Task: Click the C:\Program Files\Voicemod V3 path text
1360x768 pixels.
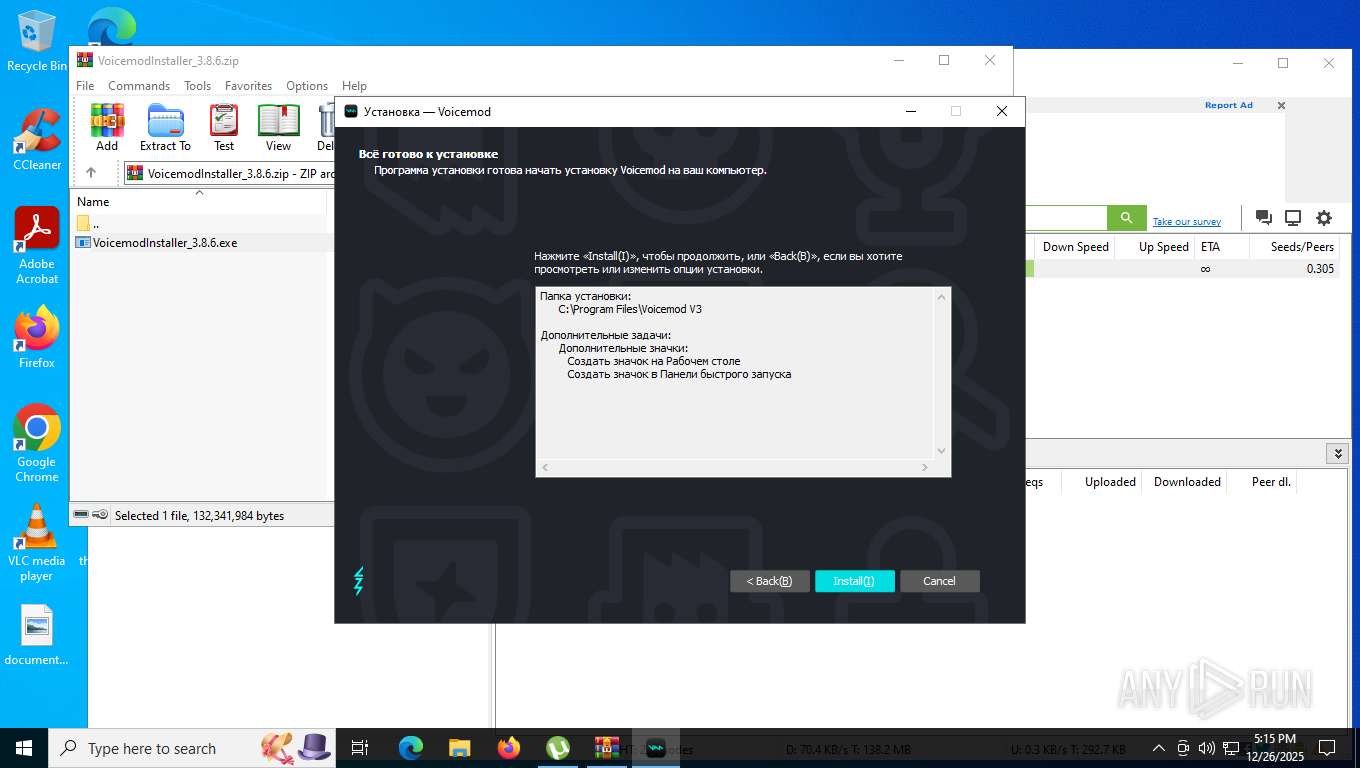Action: [x=630, y=309]
